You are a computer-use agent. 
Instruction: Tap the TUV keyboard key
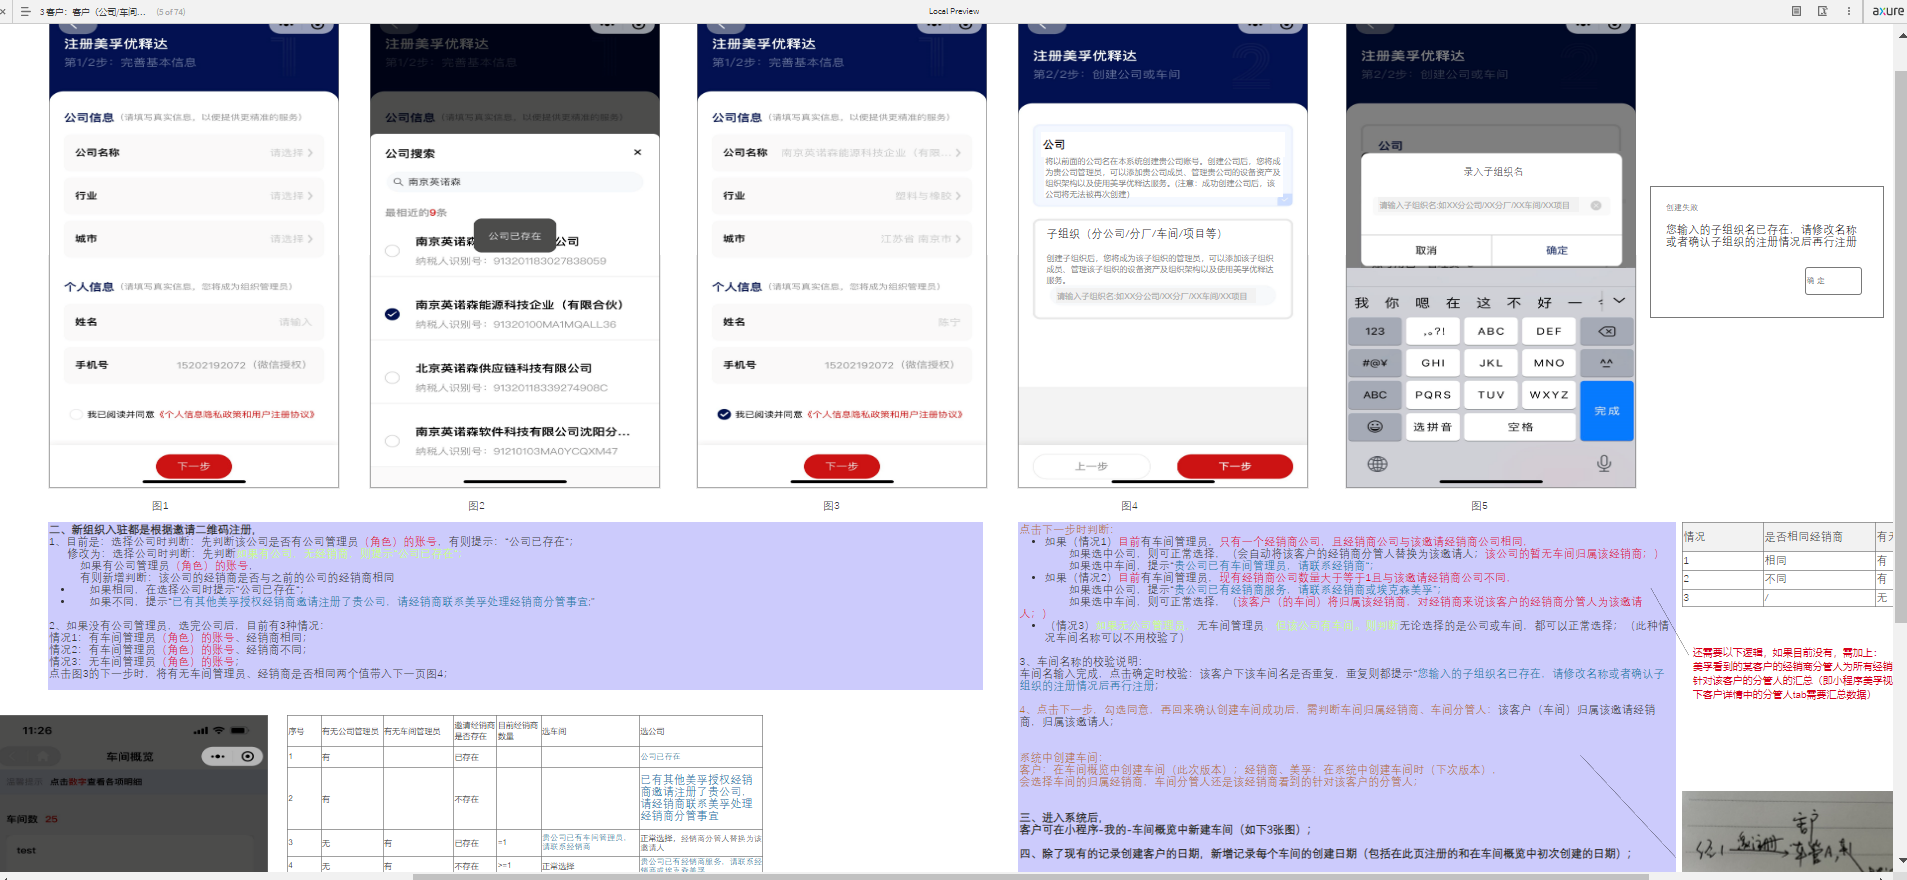pos(1491,395)
